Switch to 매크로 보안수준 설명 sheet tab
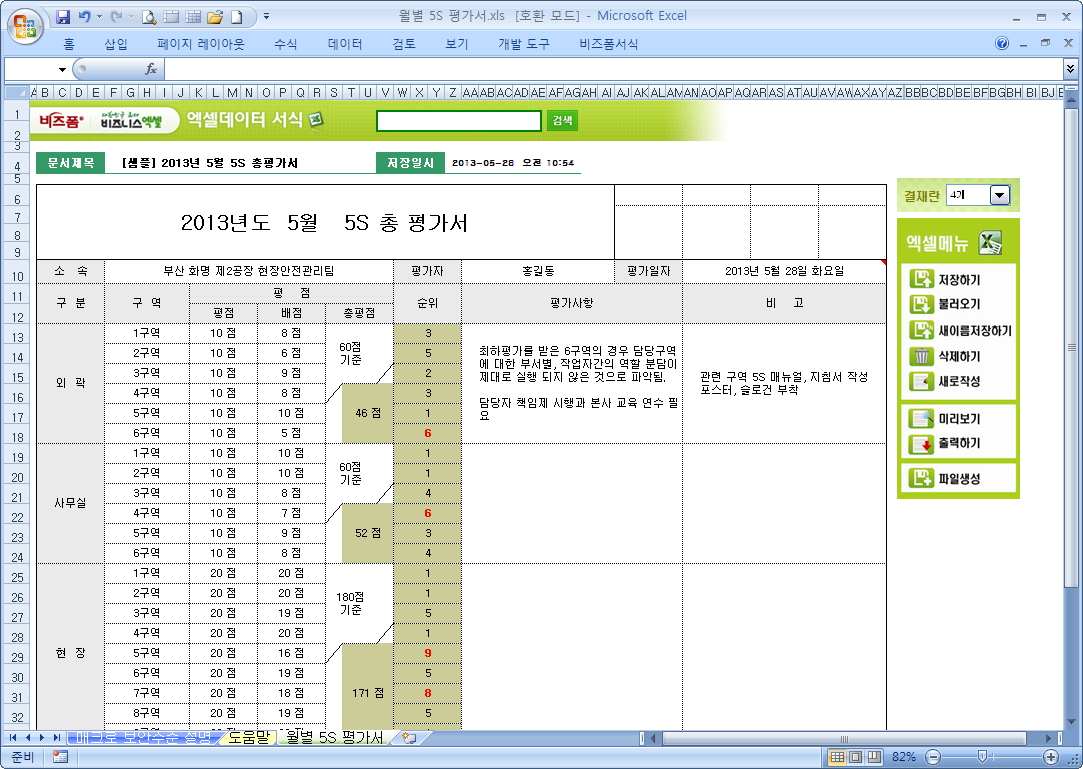Viewport: 1083px width, 769px height. point(144,738)
